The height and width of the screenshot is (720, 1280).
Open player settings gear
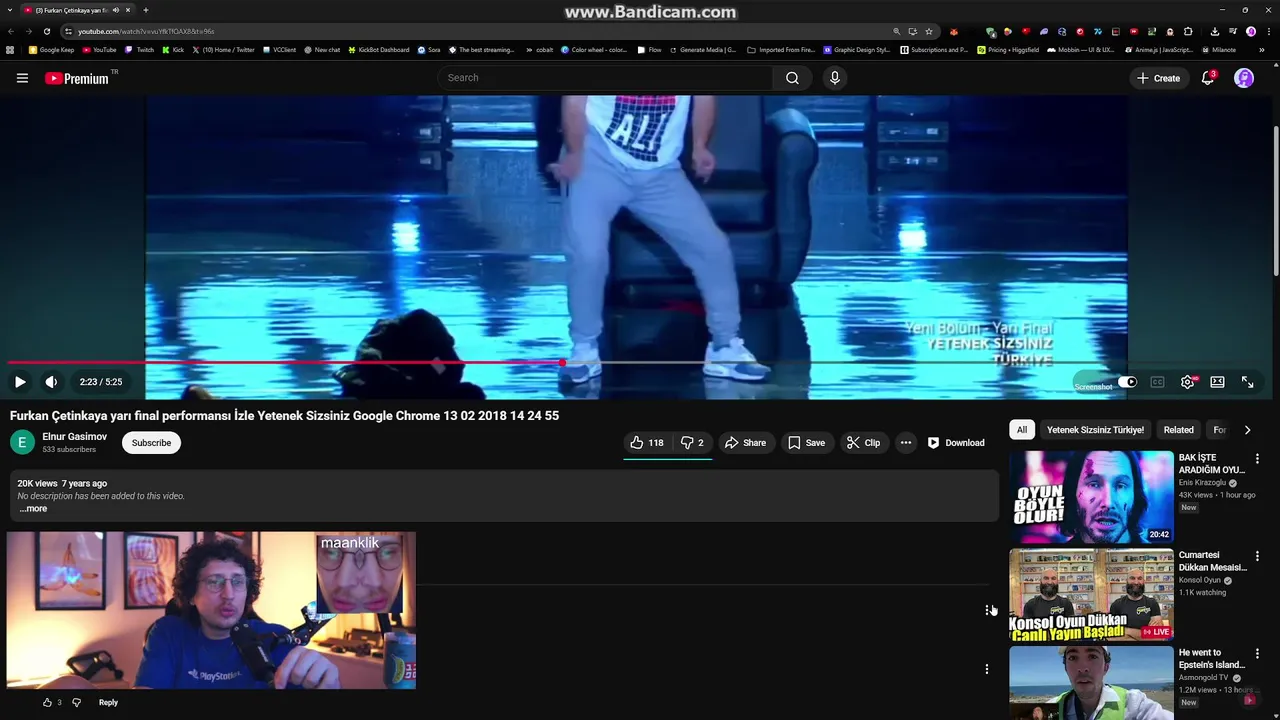point(1188,382)
